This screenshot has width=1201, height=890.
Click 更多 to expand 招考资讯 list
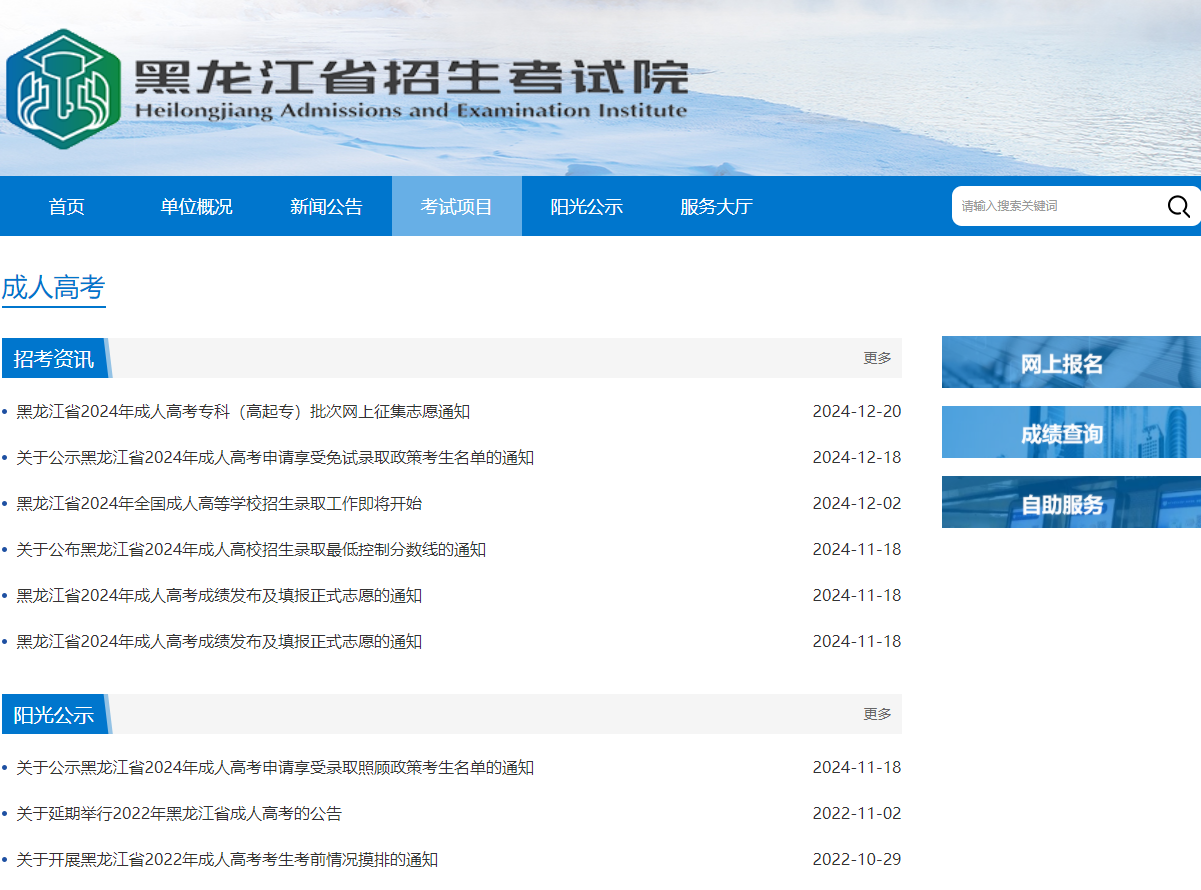[875, 359]
